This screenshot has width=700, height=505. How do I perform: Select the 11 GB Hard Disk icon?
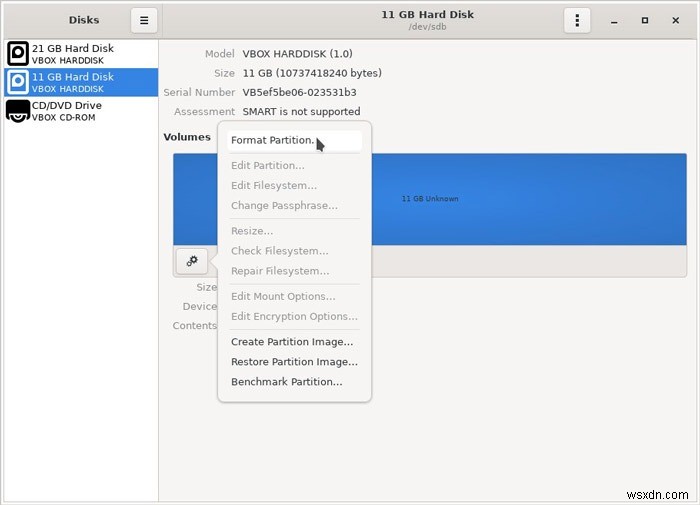(x=18, y=82)
